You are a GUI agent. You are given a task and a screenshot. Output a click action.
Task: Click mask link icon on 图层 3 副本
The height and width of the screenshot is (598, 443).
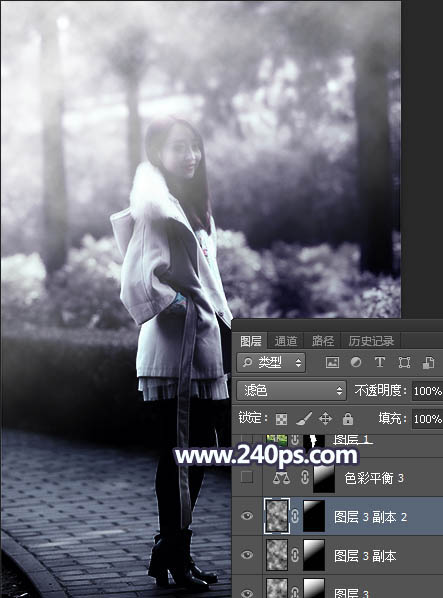pyautogui.click(x=295, y=555)
